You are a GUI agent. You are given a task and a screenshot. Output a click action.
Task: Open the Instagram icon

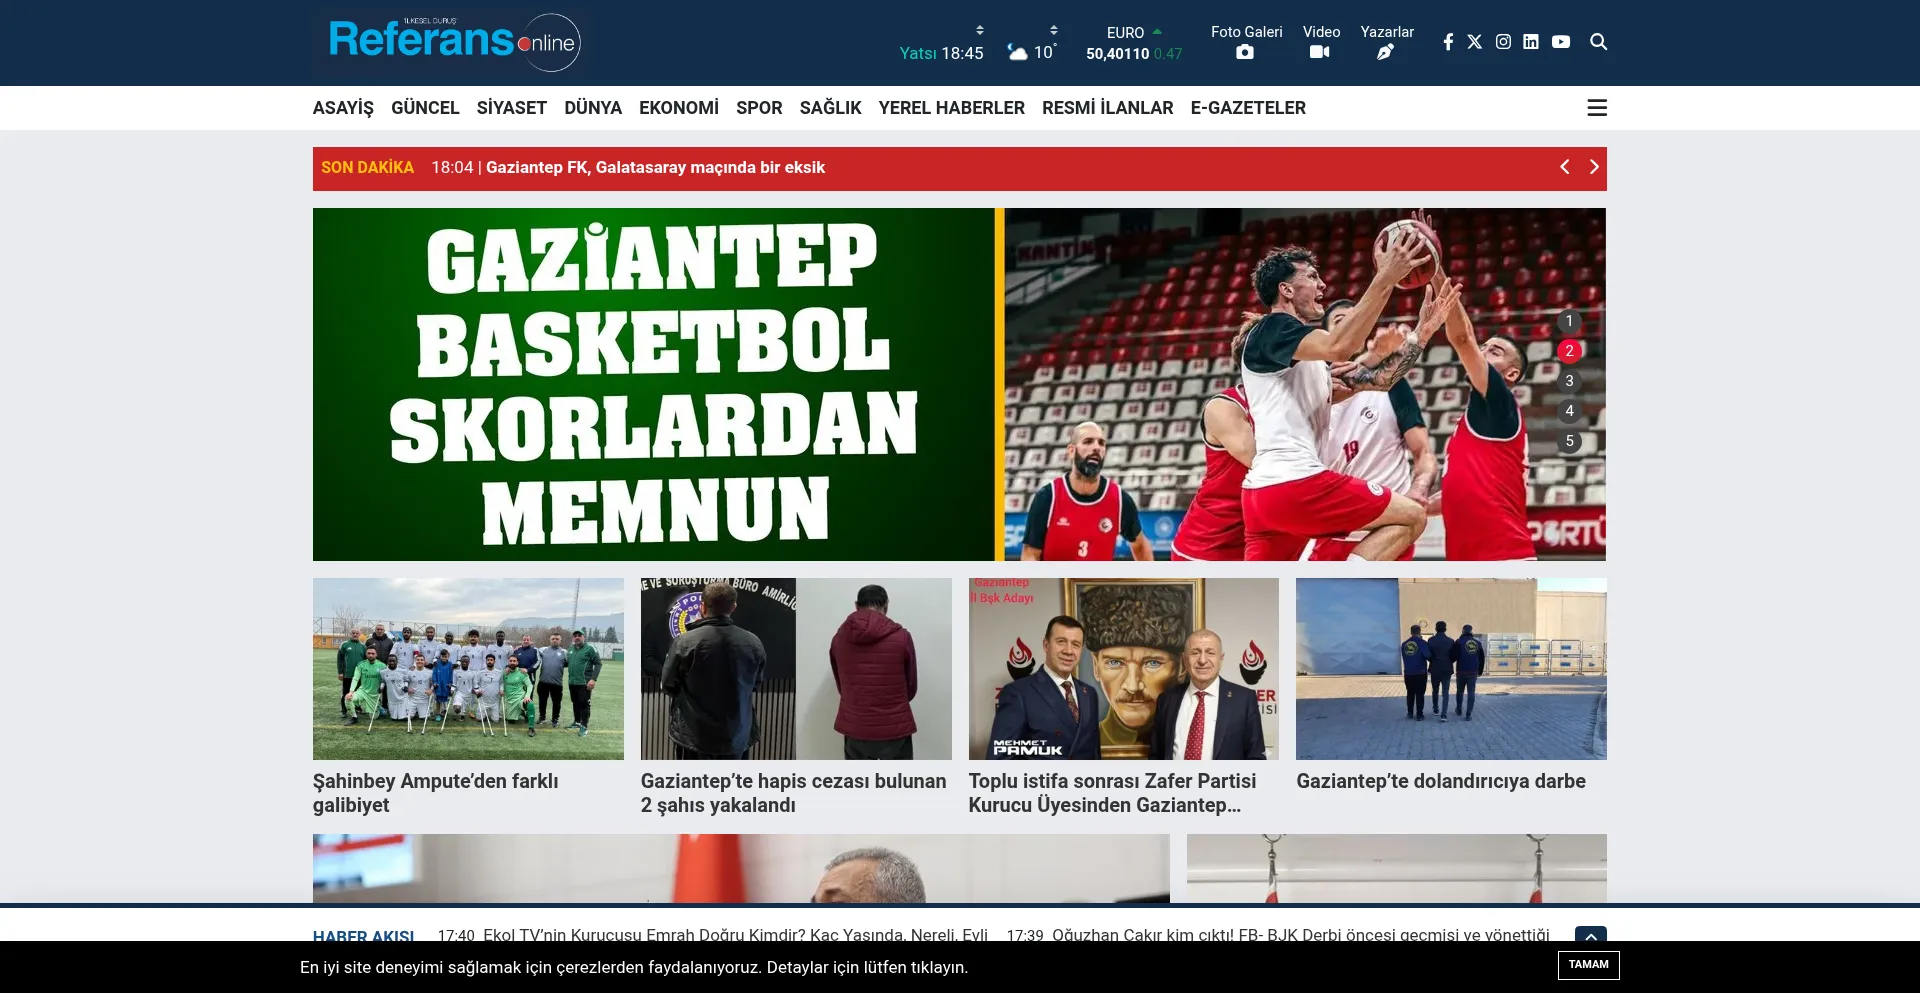[1503, 41]
